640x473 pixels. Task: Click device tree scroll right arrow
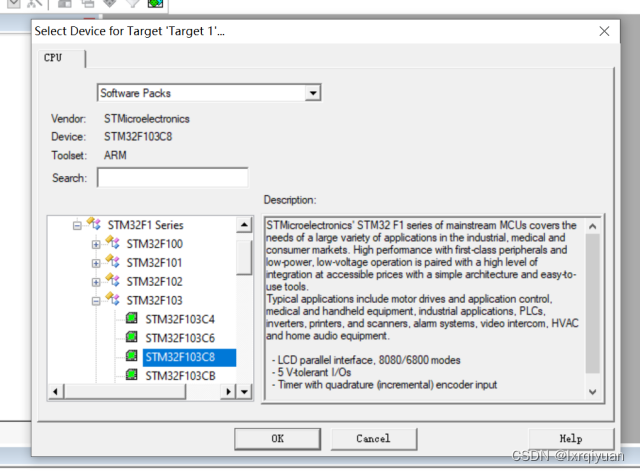click(x=228, y=392)
